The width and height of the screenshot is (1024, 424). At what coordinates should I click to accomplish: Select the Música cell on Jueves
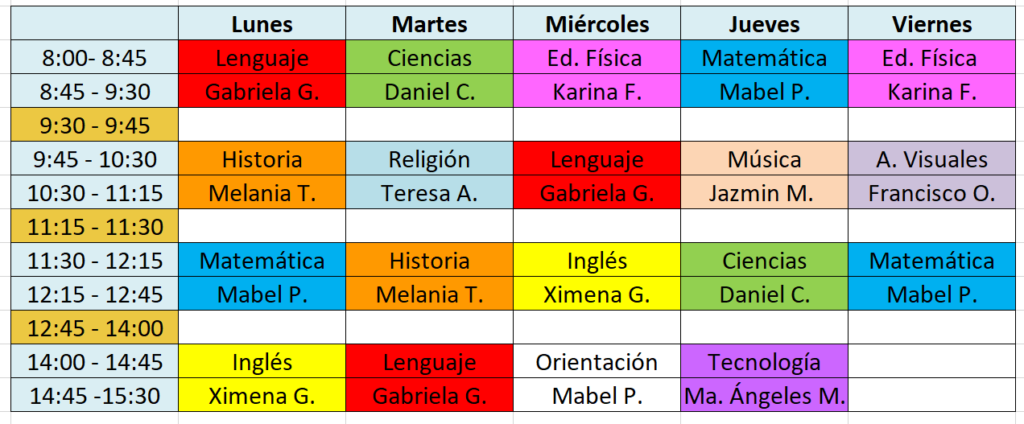pyautogui.click(x=764, y=159)
